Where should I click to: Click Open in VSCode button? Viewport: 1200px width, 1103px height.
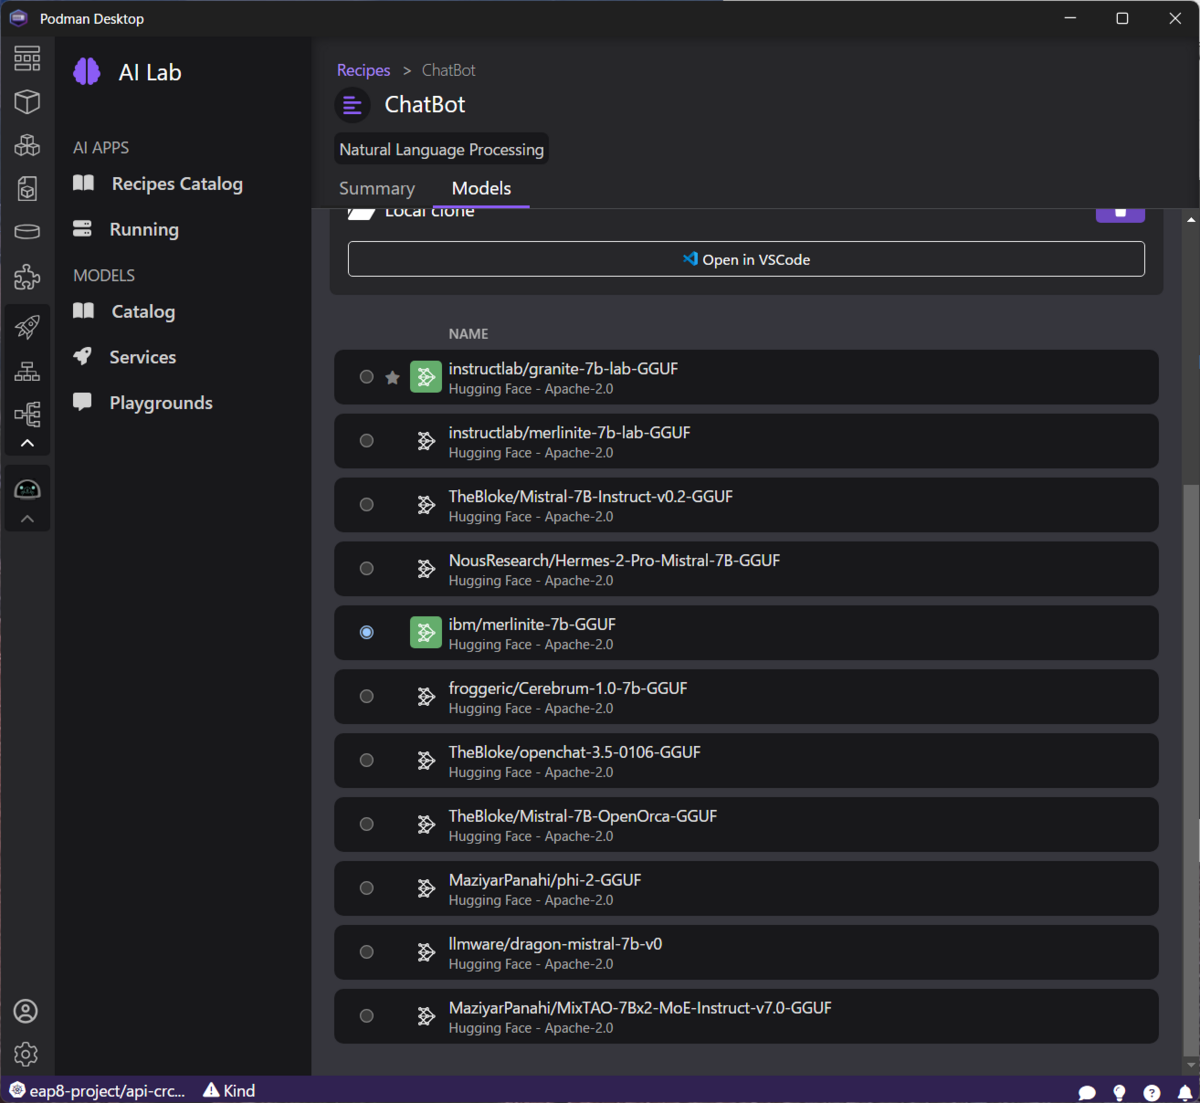point(746,259)
